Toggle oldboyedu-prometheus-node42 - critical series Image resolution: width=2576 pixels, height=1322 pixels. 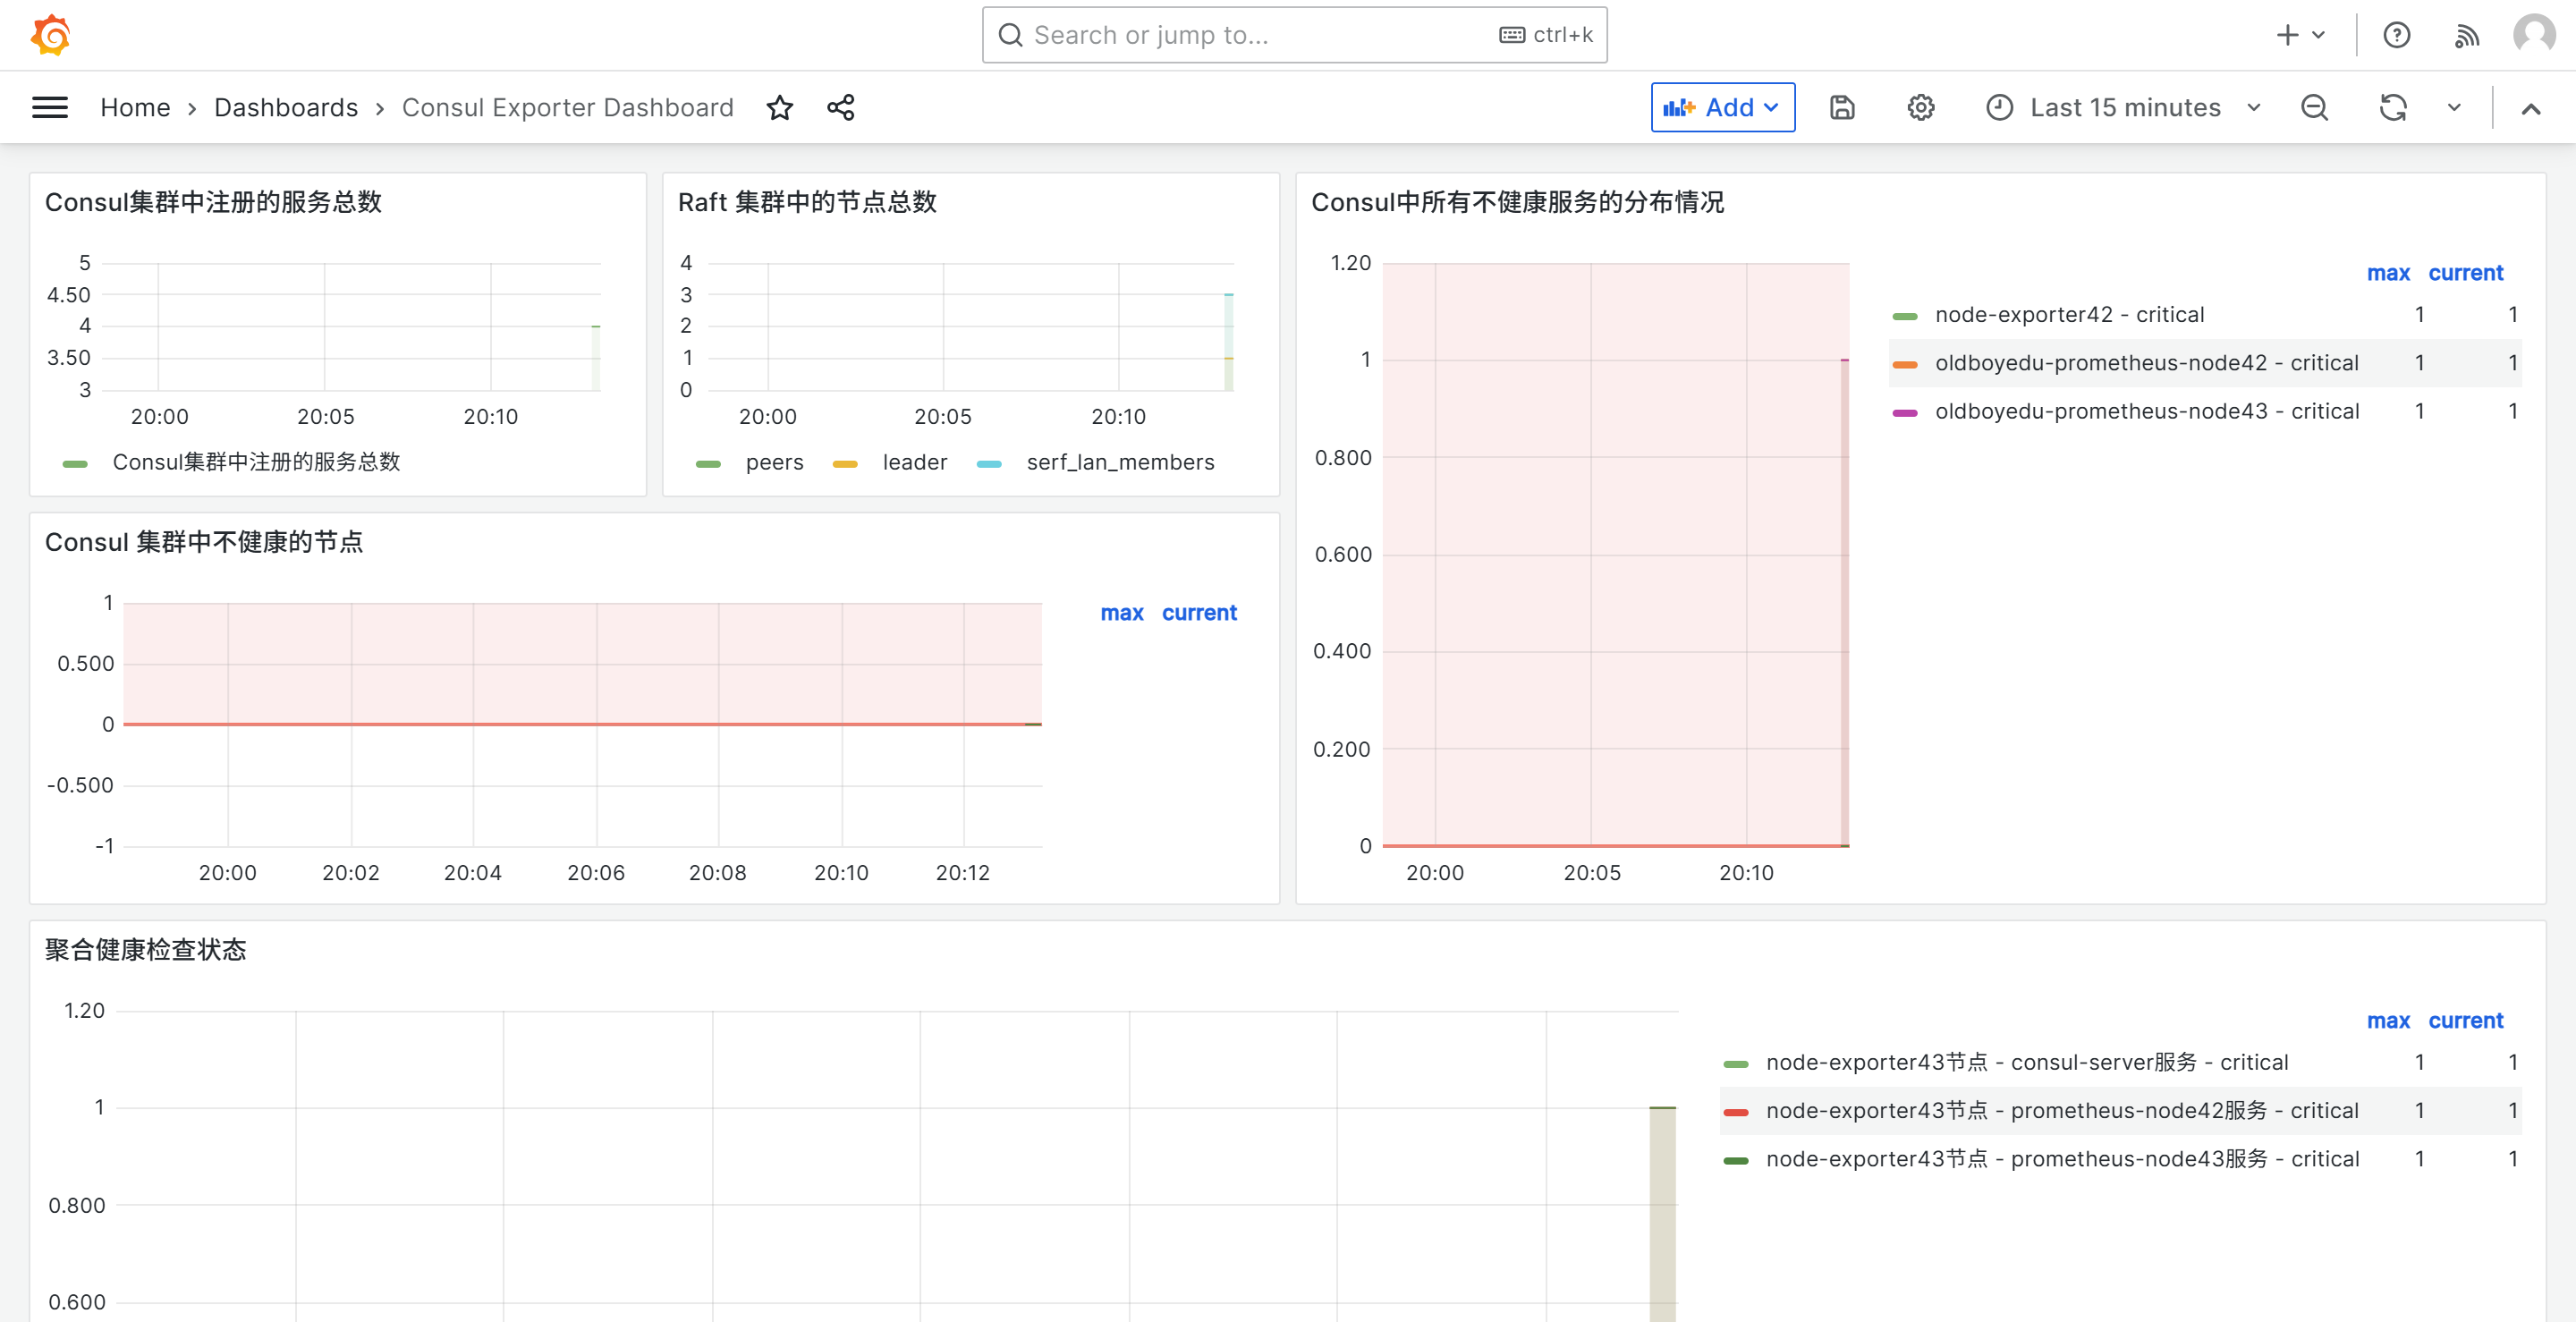pos(2146,363)
